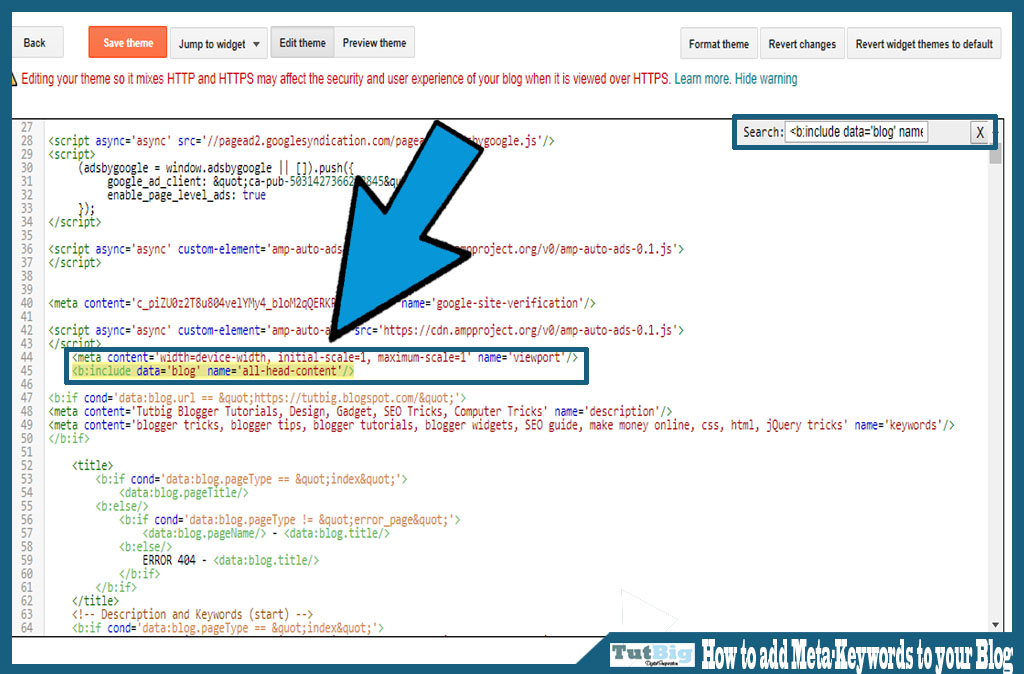Switch to the Preview theme tab
This screenshot has height=674, width=1024.
[x=374, y=42]
